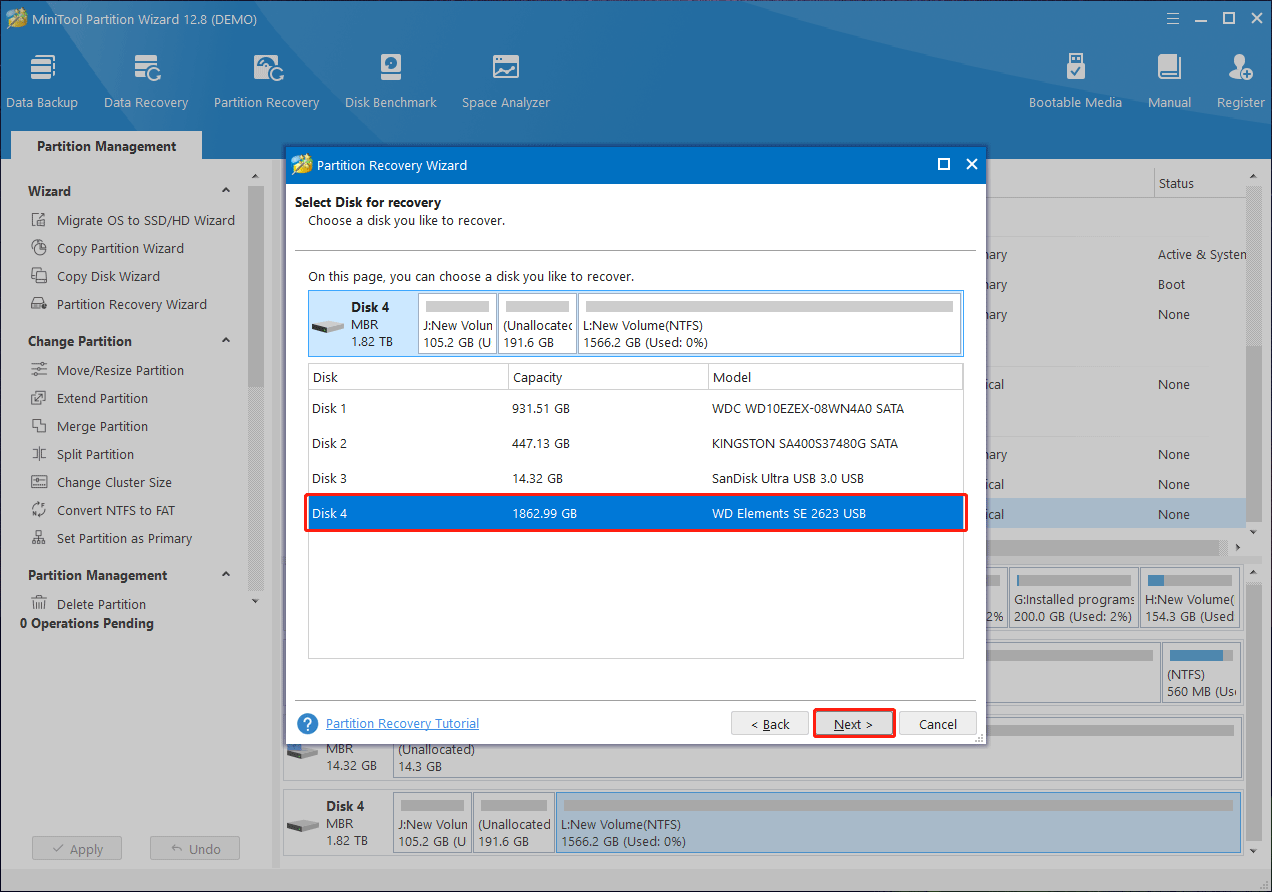Select the 191.6 GB unallocated block in wizard
The height and width of the screenshot is (892, 1272).
pyautogui.click(x=537, y=324)
